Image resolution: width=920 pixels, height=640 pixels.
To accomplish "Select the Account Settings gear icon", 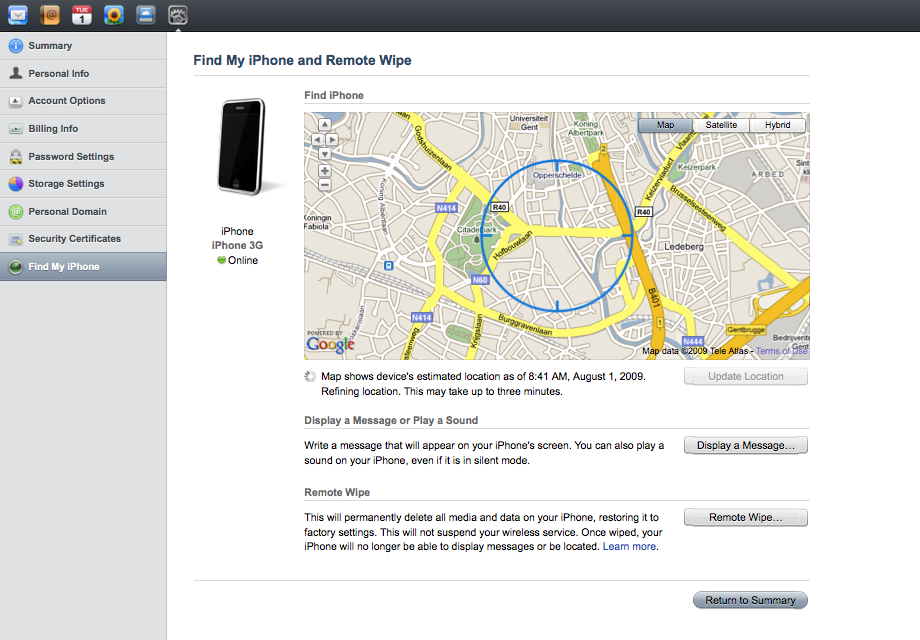I will [177, 15].
